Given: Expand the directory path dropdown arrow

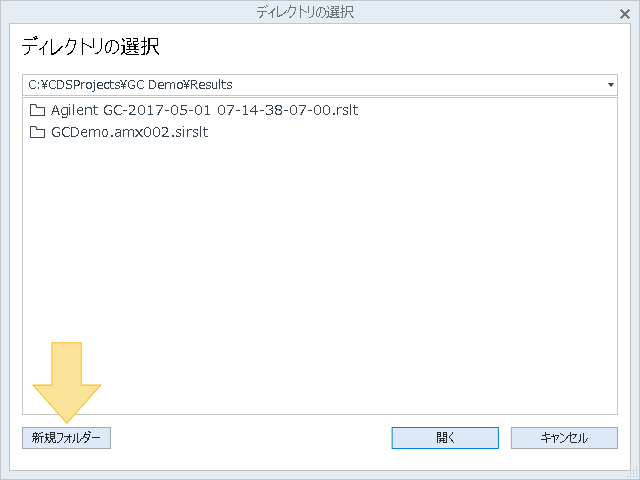Looking at the screenshot, I should [x=611, y=85].
